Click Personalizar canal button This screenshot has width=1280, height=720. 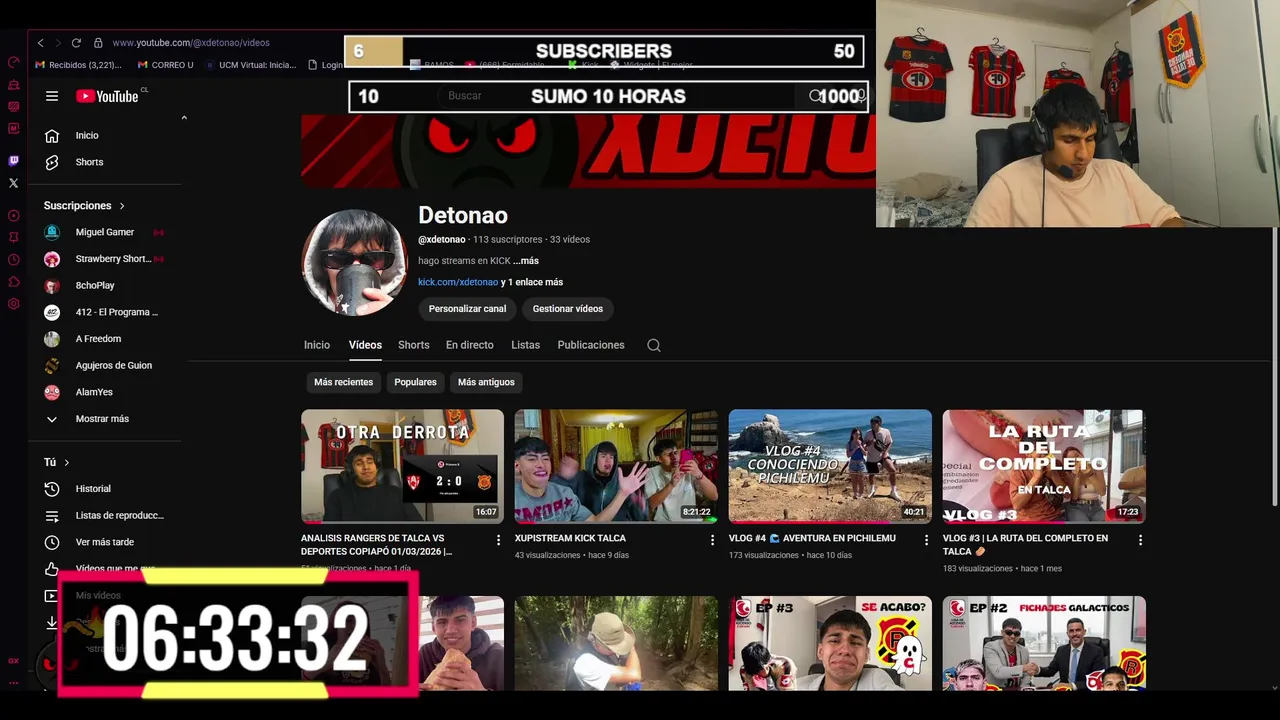[x=467, y=309]
